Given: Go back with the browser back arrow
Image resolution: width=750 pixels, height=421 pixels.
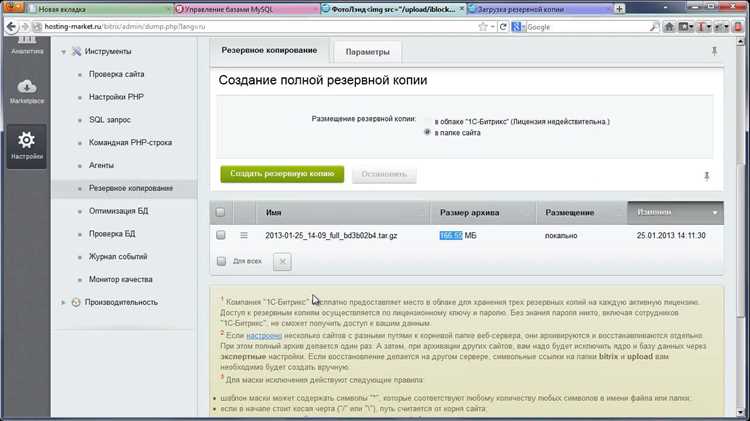Looking at the screenshot, I should coord(11,27).
